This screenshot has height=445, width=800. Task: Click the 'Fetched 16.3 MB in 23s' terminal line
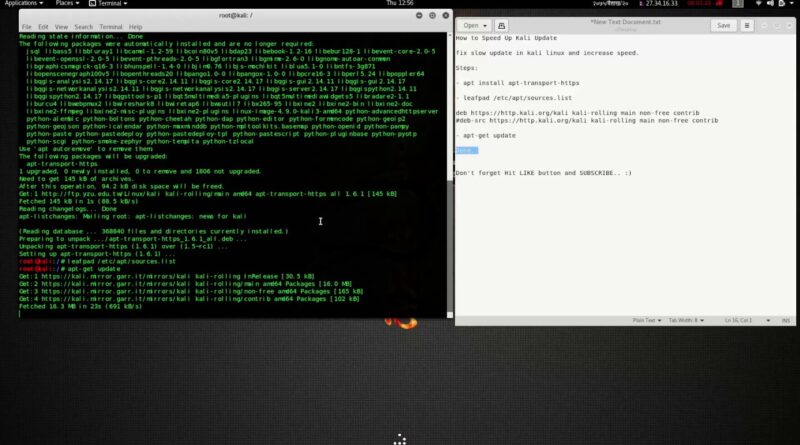81,306
